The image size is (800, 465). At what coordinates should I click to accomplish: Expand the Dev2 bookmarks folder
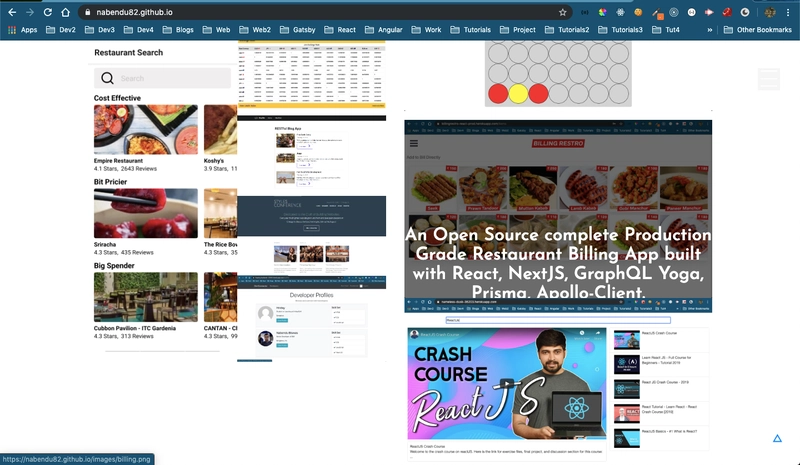[x=61, y=30]
